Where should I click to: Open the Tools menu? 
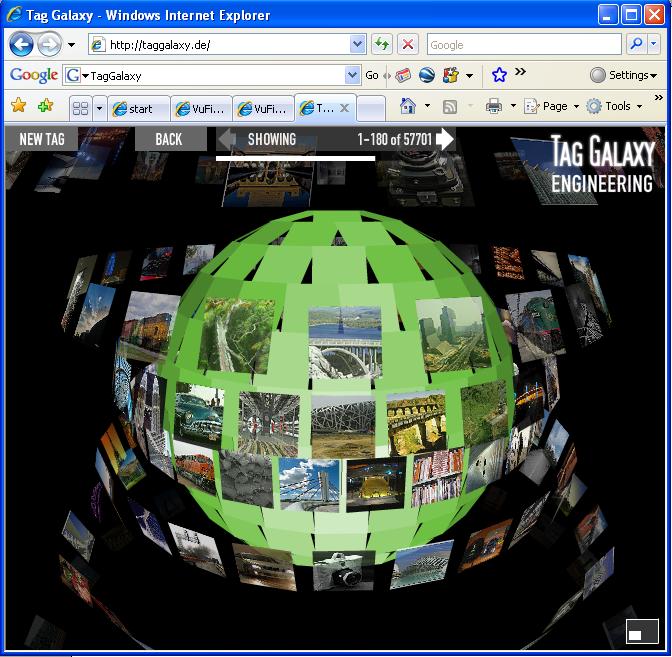614,106
